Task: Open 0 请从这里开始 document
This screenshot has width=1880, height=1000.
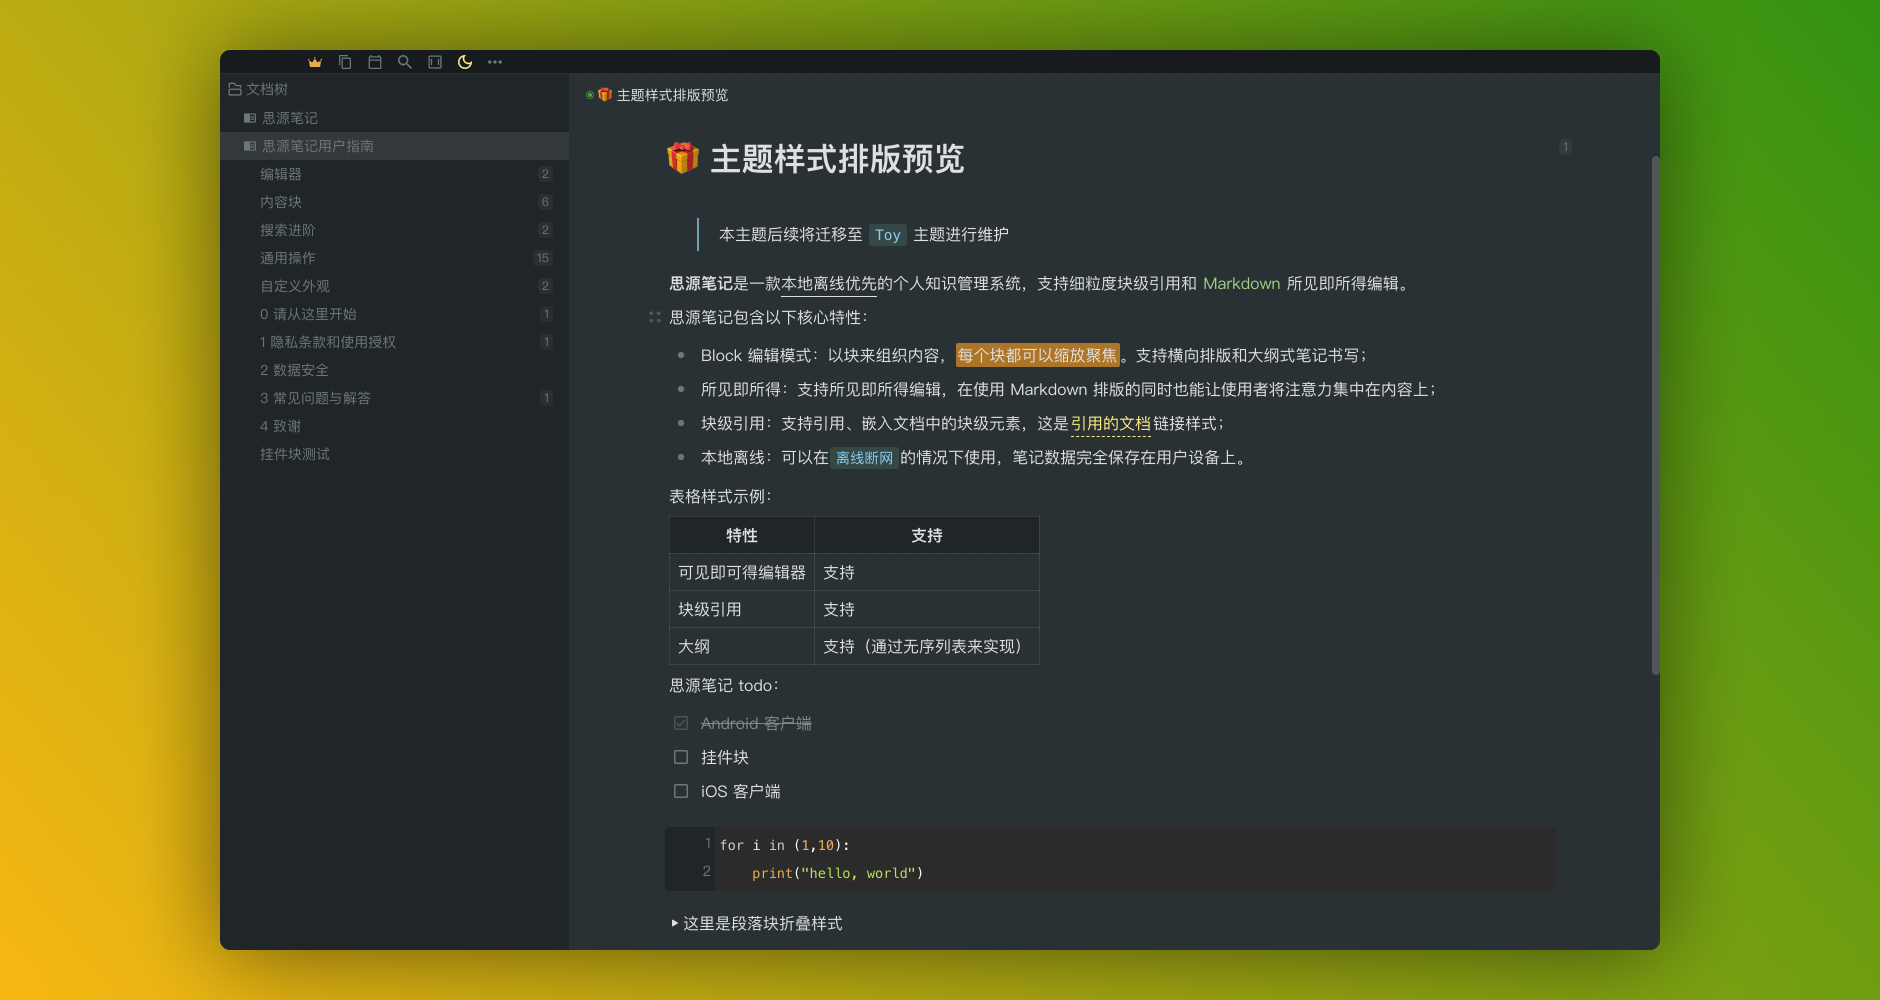Action: (394, 314)
